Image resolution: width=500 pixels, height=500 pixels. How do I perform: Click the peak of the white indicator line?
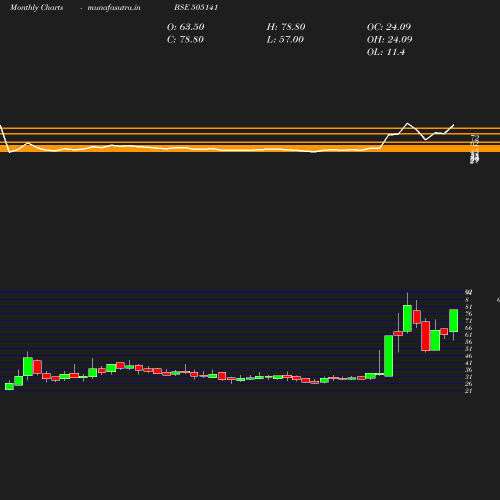click(x=407, y=123)
